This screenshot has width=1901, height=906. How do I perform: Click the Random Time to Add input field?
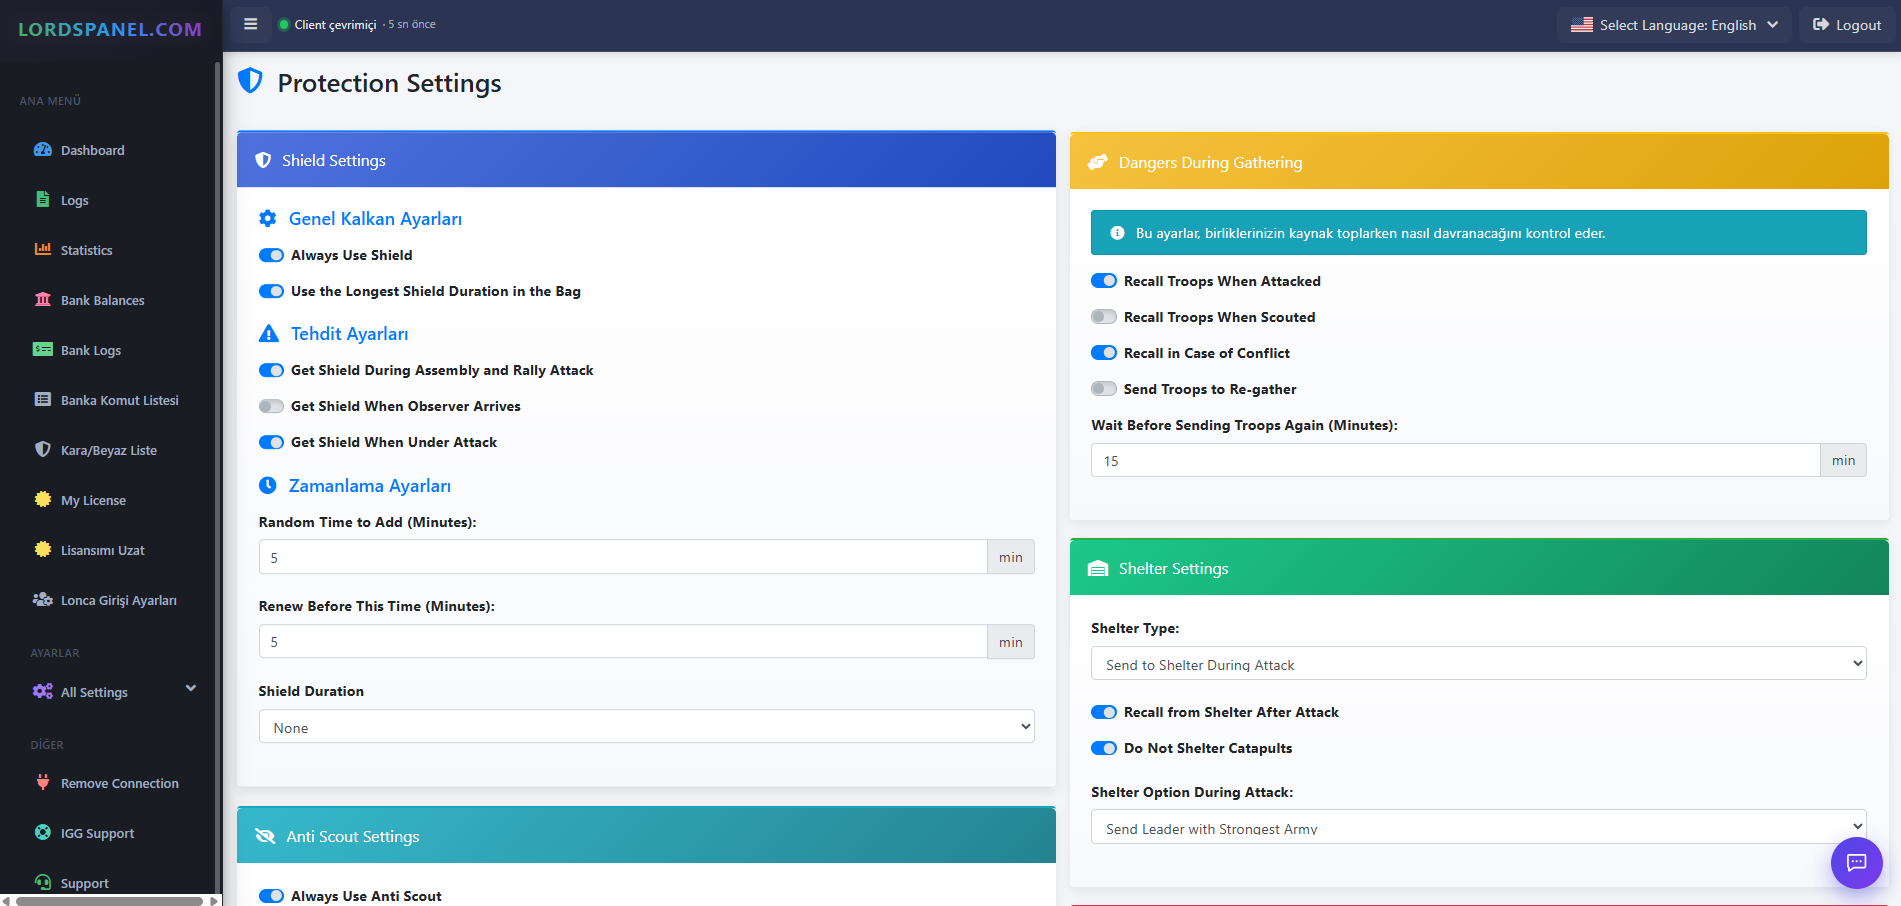[623, 557]
